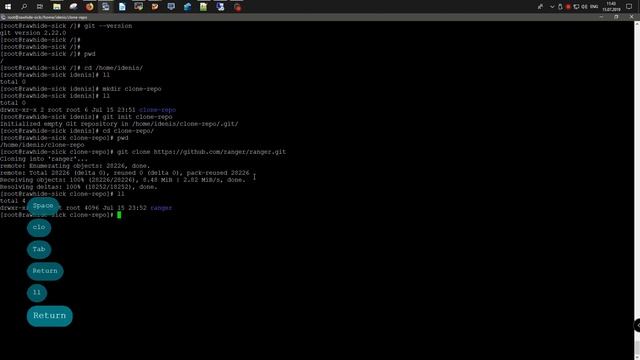Open Task View from the taskbar
Image resolution: width=640 pixels, height=360 pixels.
click(40, 7)
